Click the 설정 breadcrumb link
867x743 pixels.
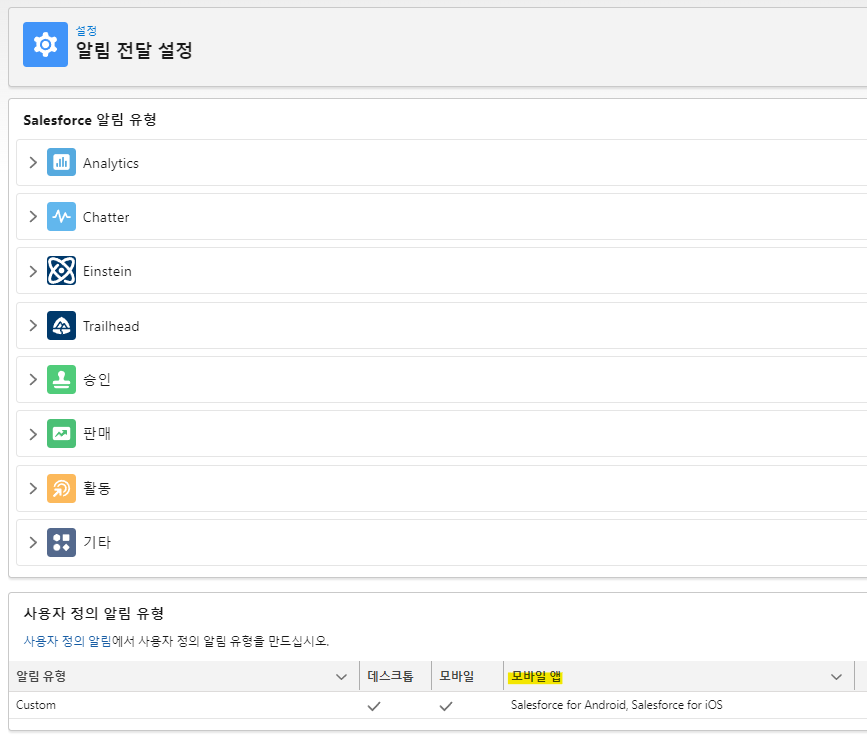click(86, 30)
